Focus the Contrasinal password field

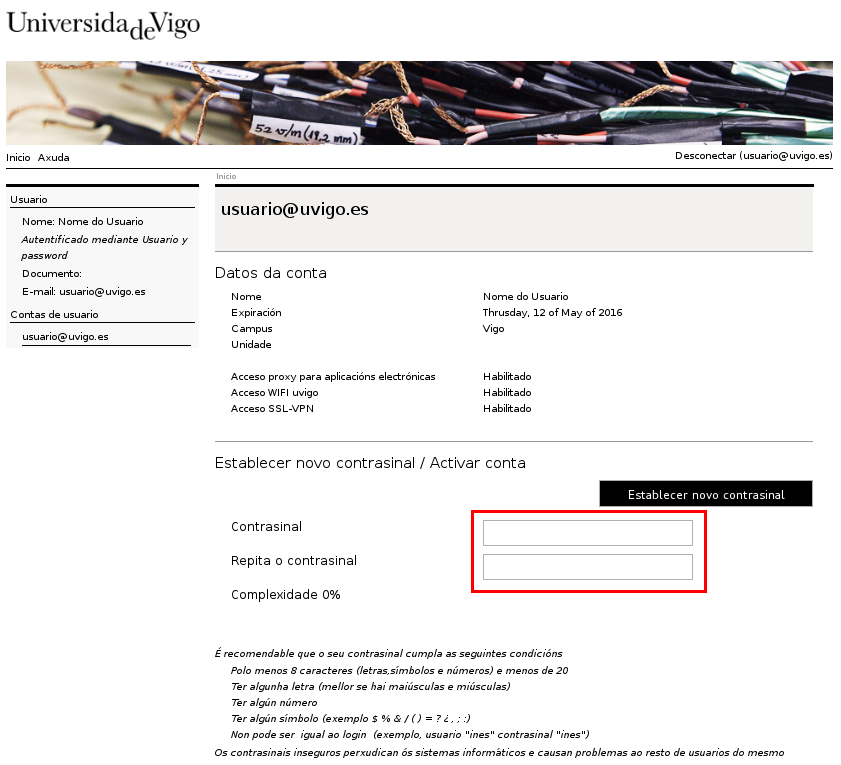(587, 533)
